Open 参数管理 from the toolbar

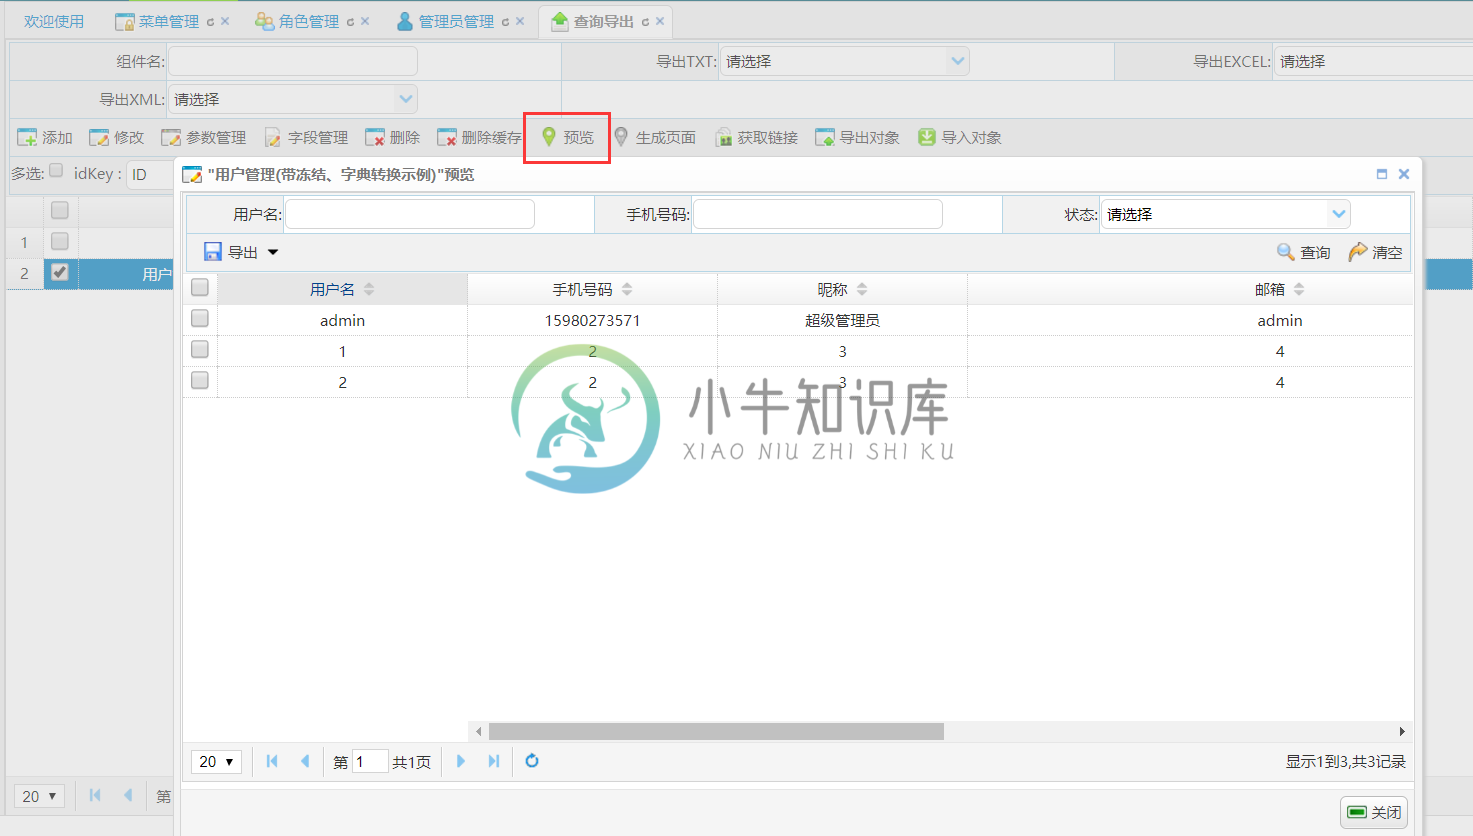[x=204, y=138]
